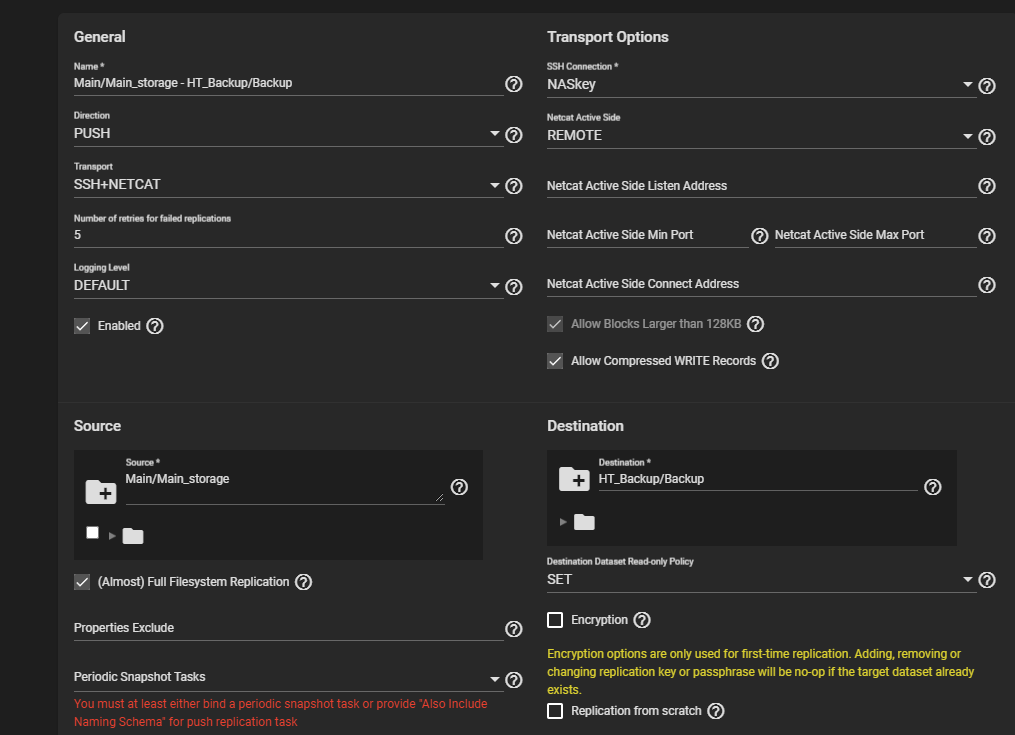The width and height of the screenshot is (1015, 735).
Task: Show the Transport field help tooltip
Action: click(x=513, y=186)
